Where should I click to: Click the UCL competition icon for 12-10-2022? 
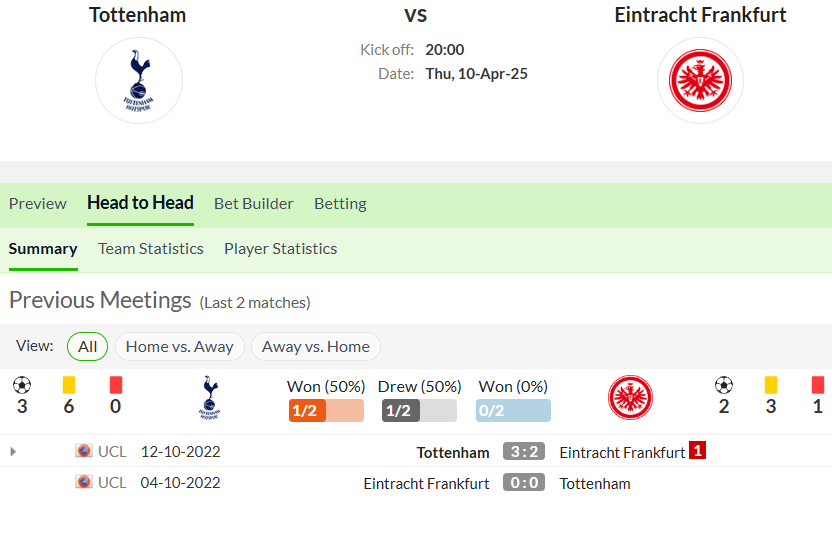click(x=83, y=451)
